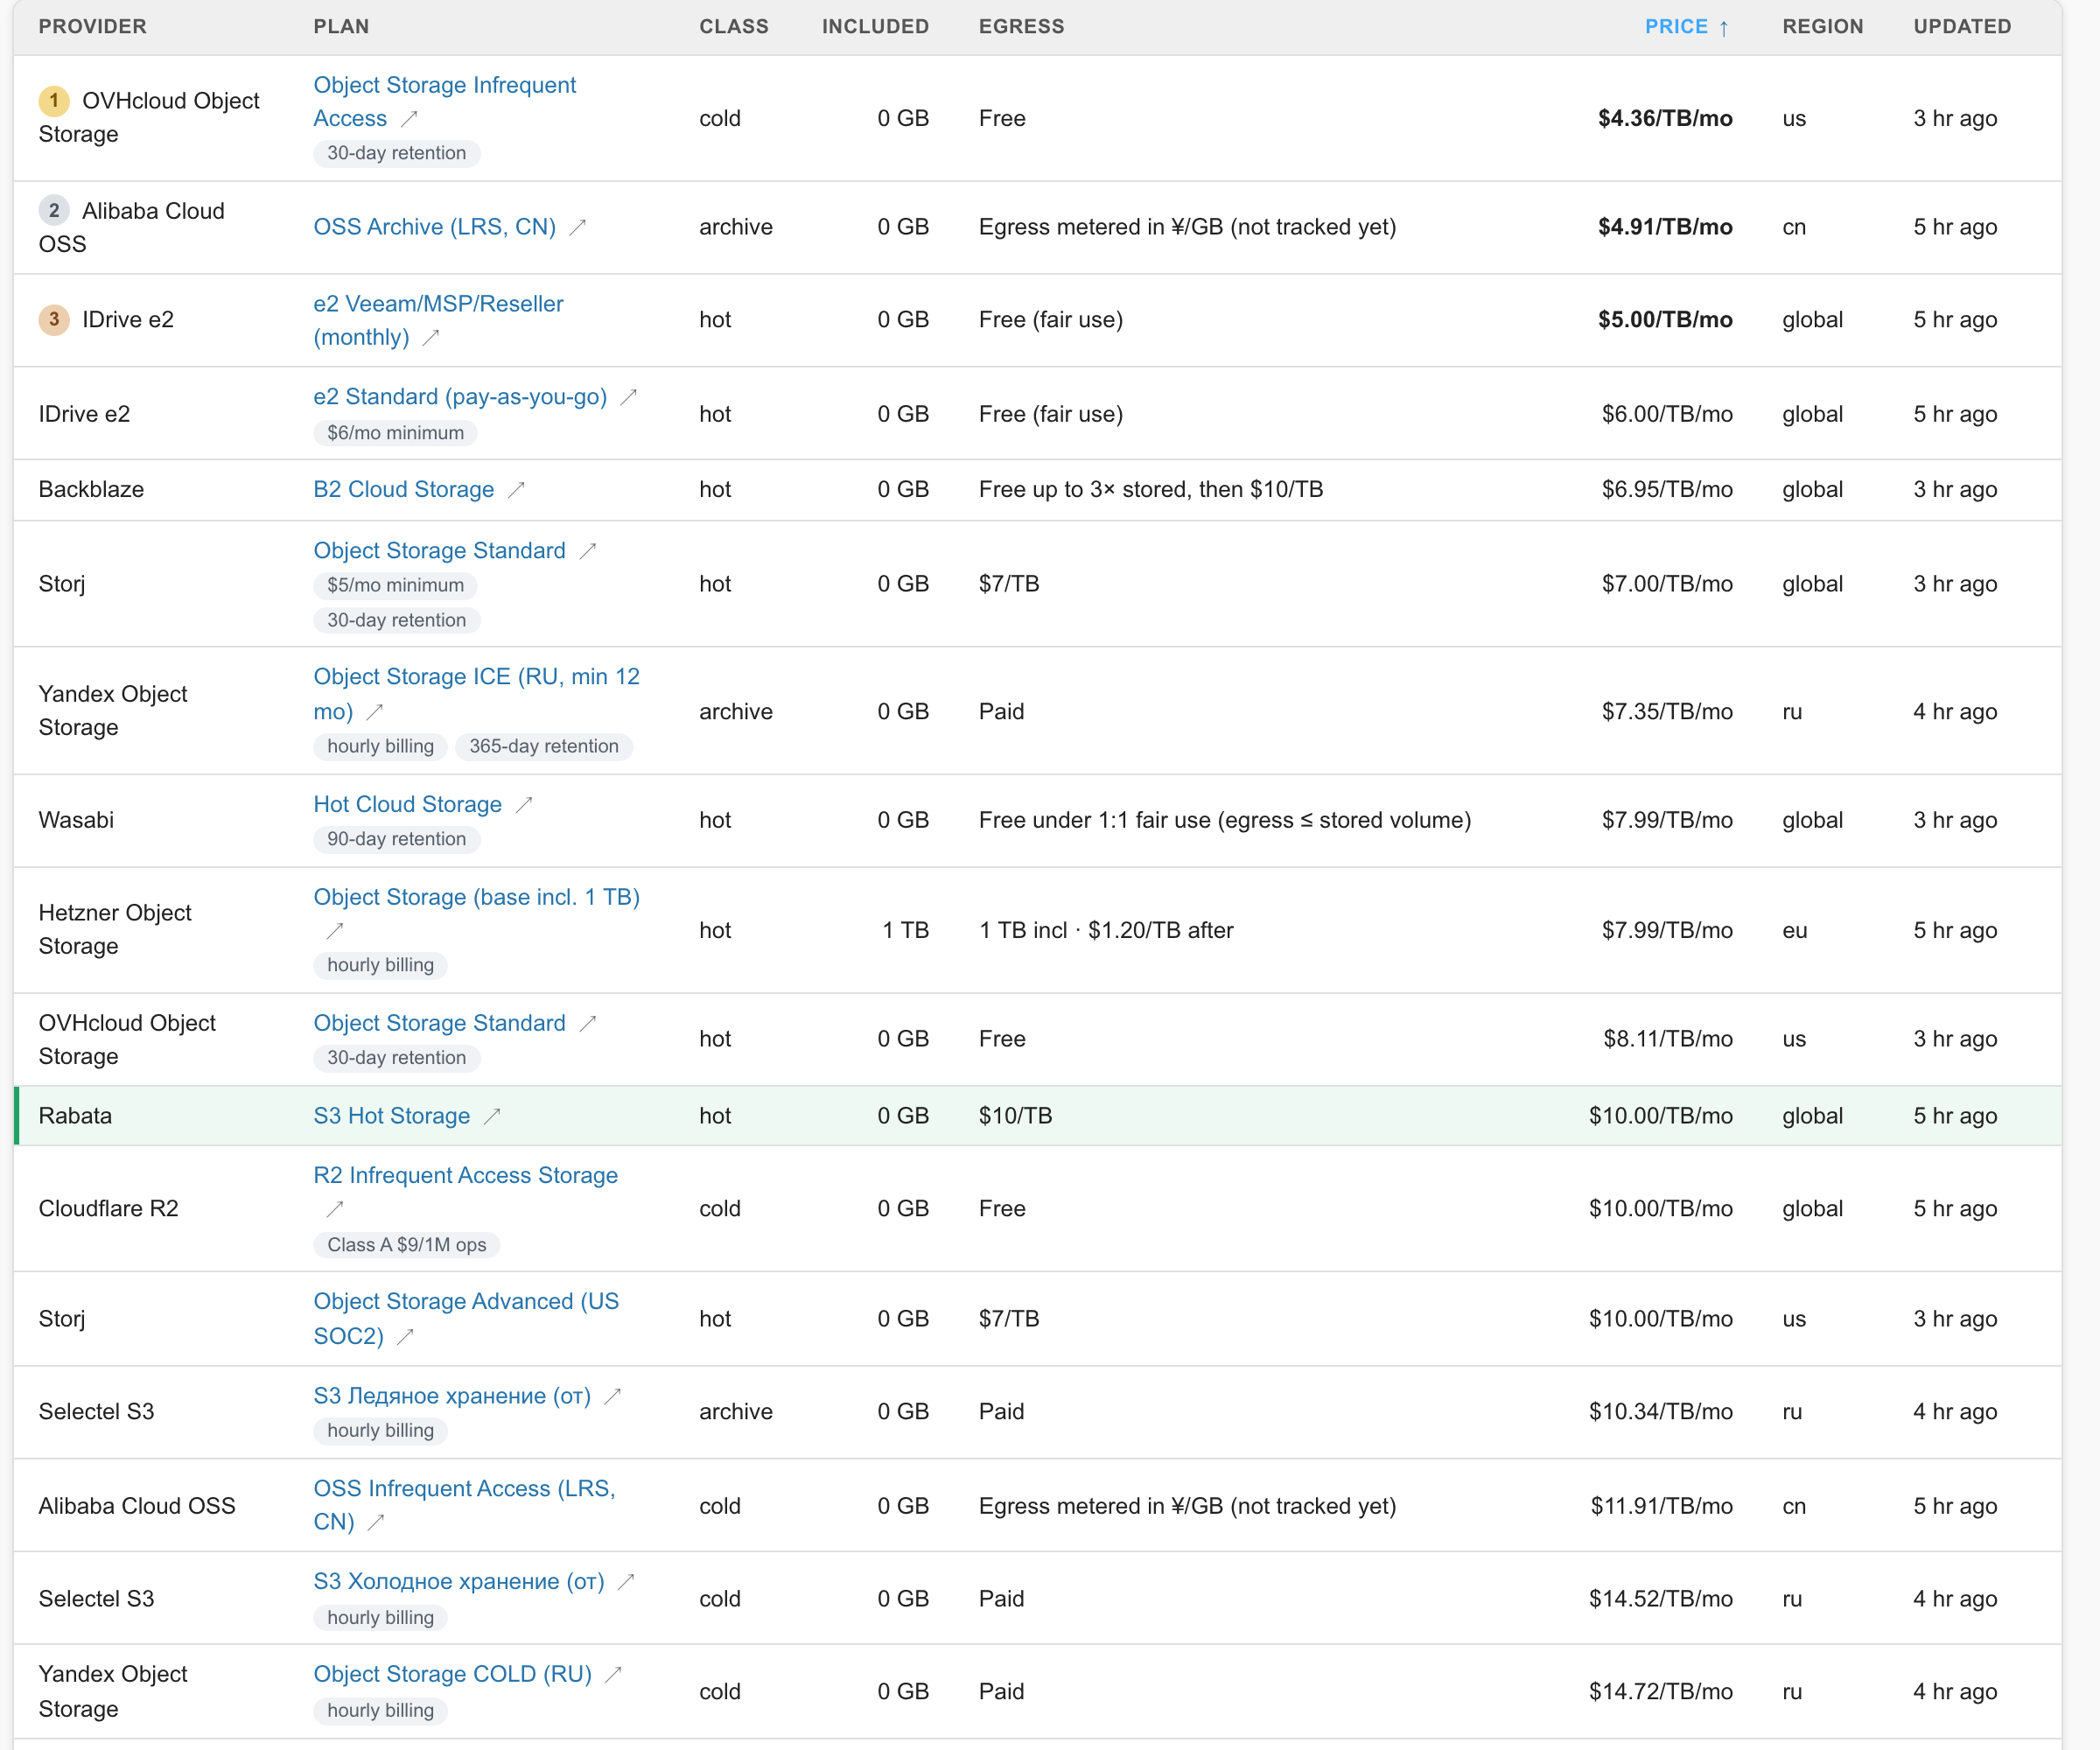This screenshot has width=2100, height=1750.
Task: Click external icon under Hetzner Object Storage (base incl. 1 TB)
Action: click(x=335, y=931)
